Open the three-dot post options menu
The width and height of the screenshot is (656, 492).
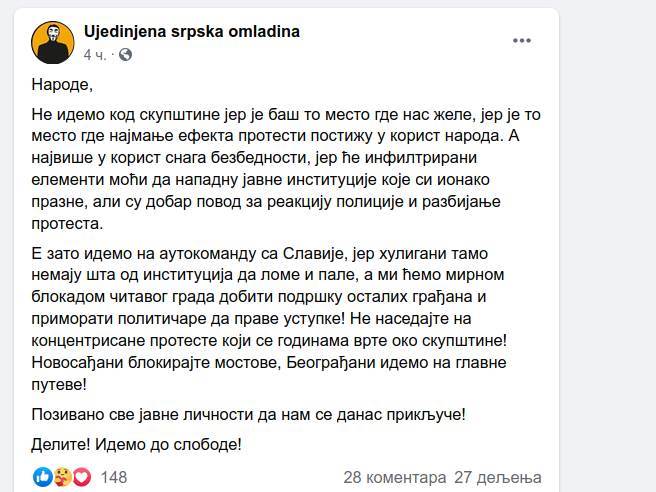click(522, 41)
